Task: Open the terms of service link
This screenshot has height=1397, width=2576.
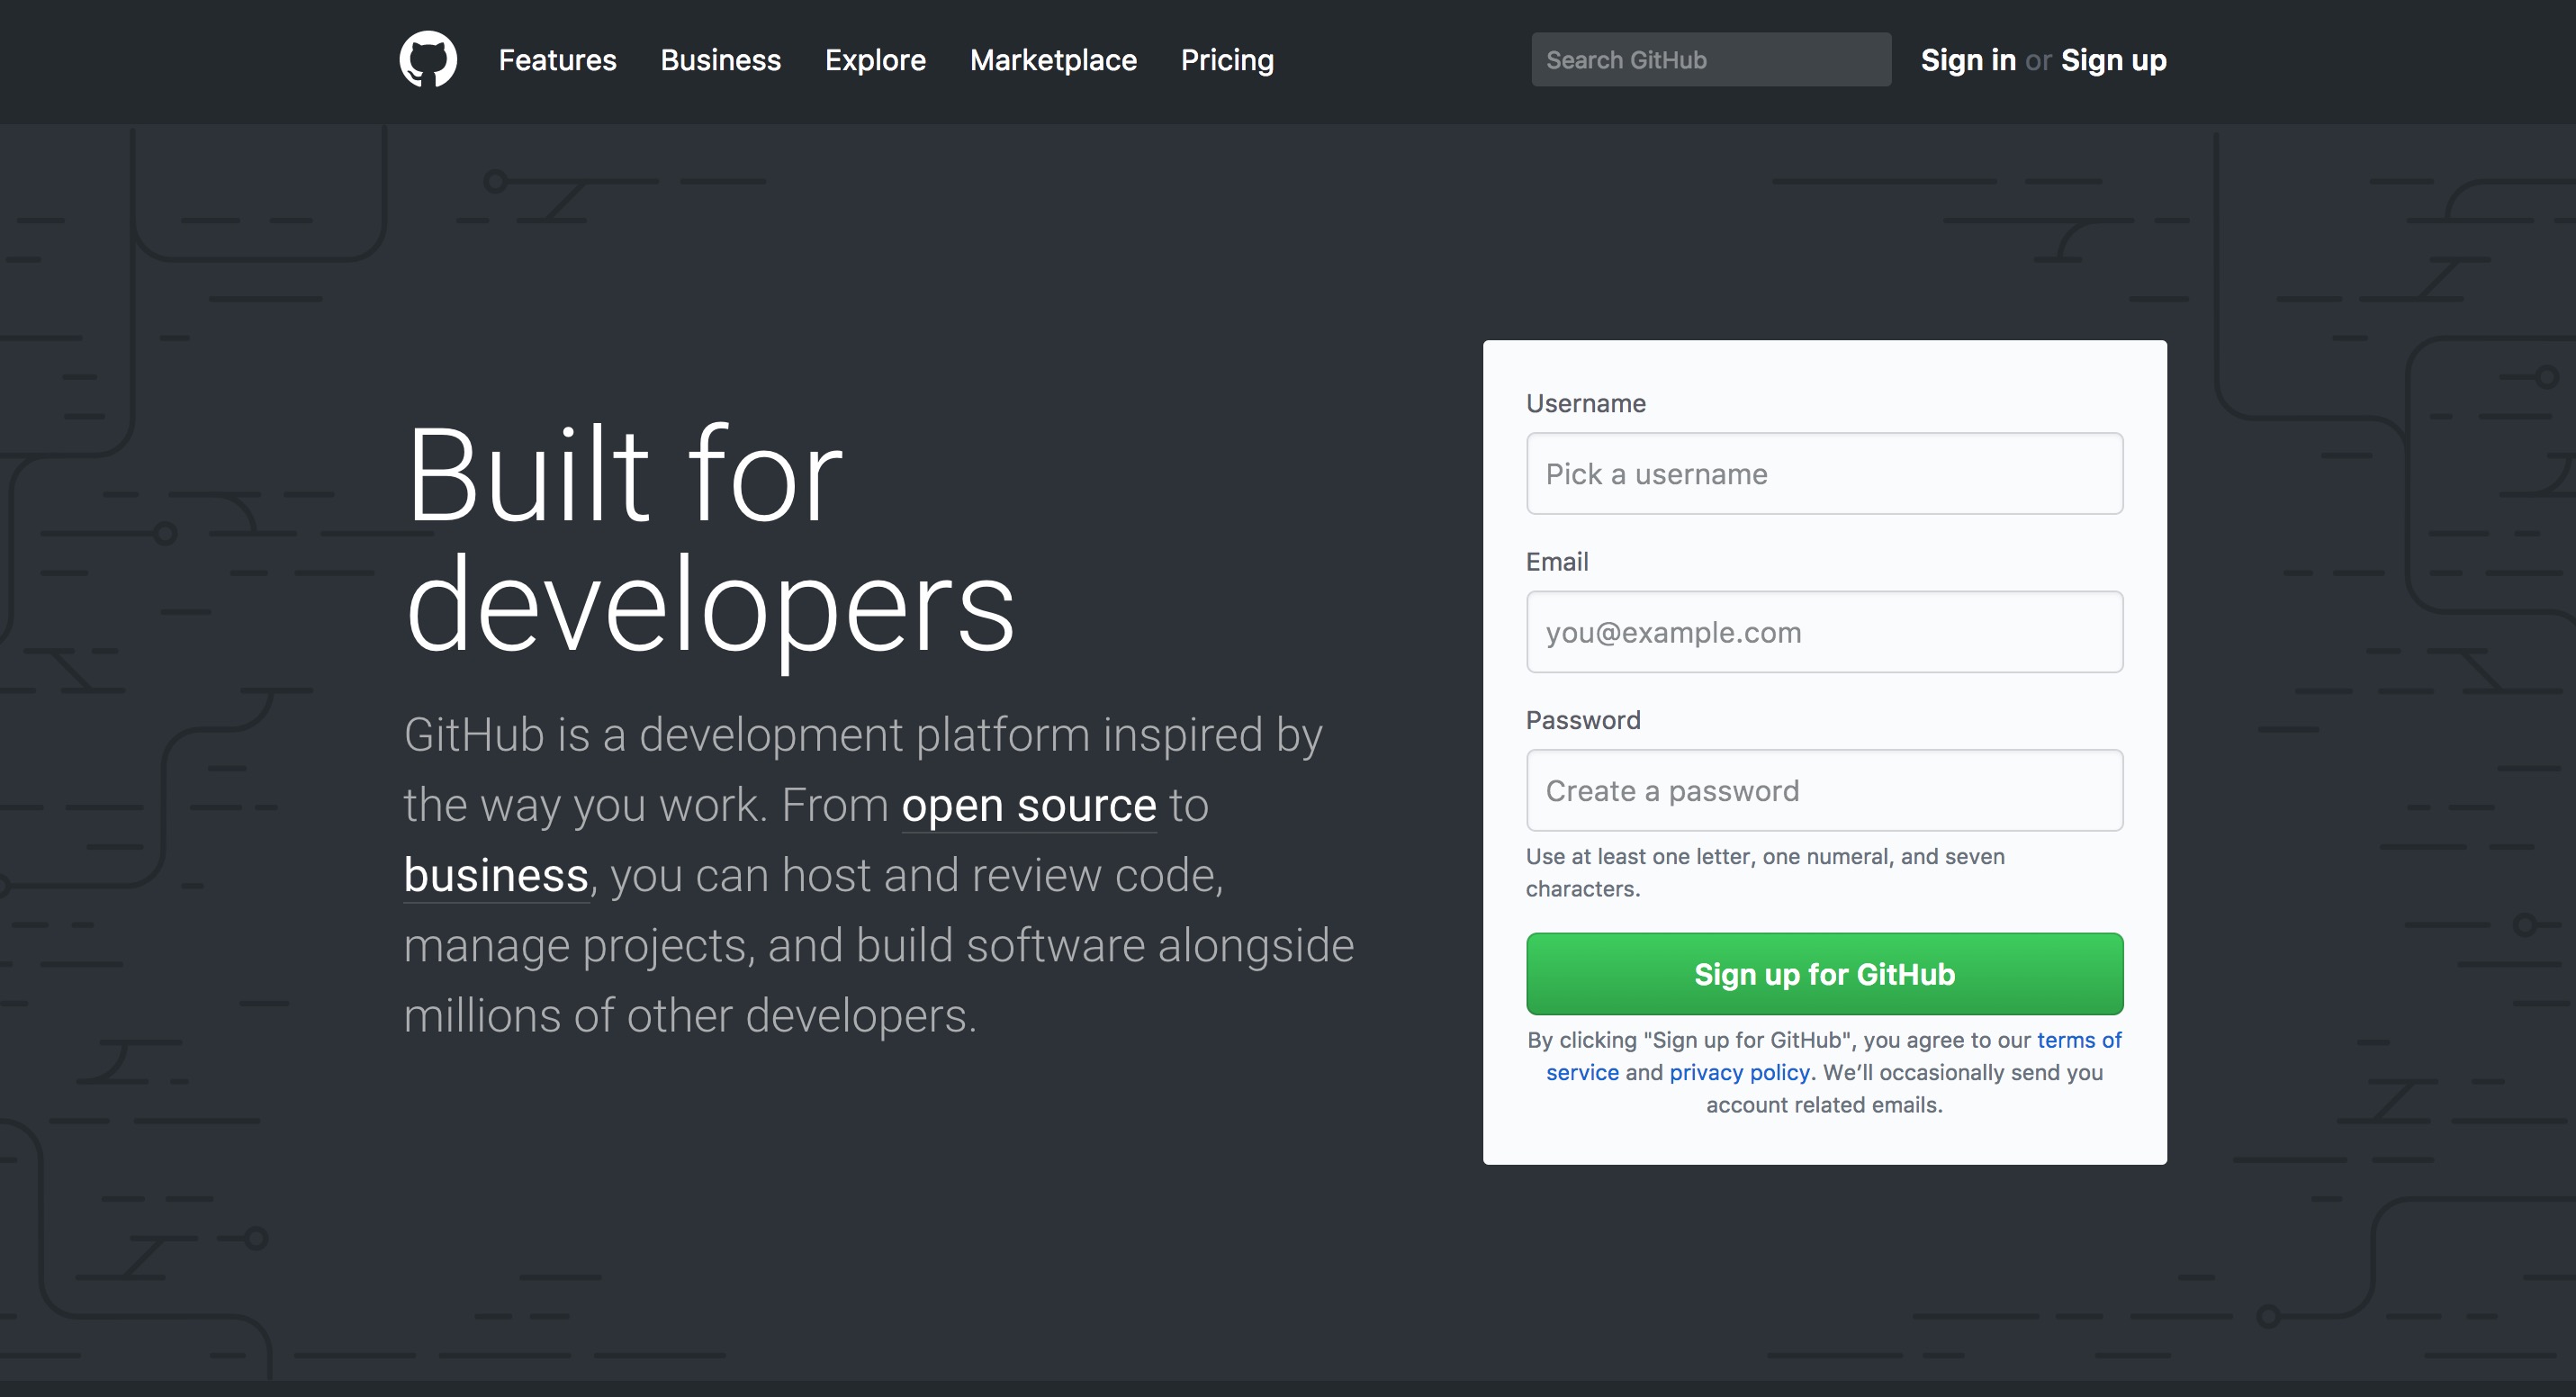Action: [x=2080, y=1040]
